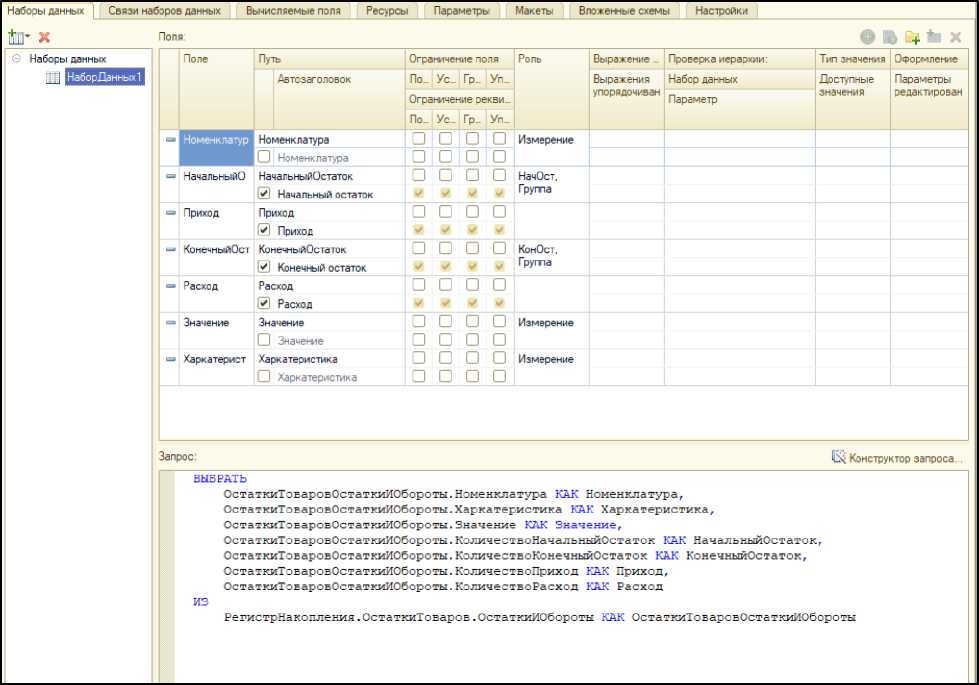Viewport: 979px width, 685px height.
Task: Click the add folder icon above fields
Action: [910, 36]
